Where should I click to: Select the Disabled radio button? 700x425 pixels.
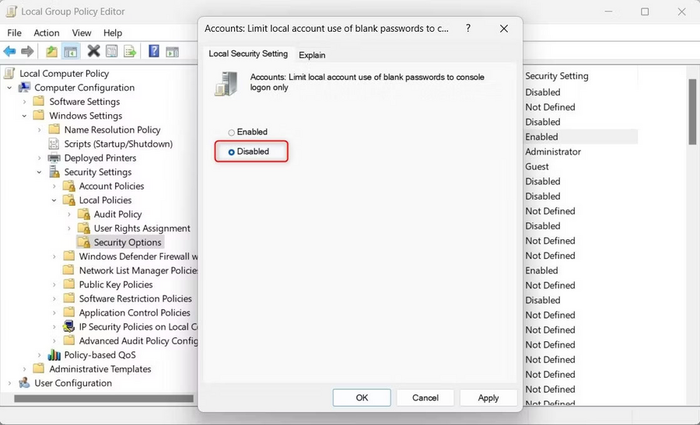click(231, 152)
